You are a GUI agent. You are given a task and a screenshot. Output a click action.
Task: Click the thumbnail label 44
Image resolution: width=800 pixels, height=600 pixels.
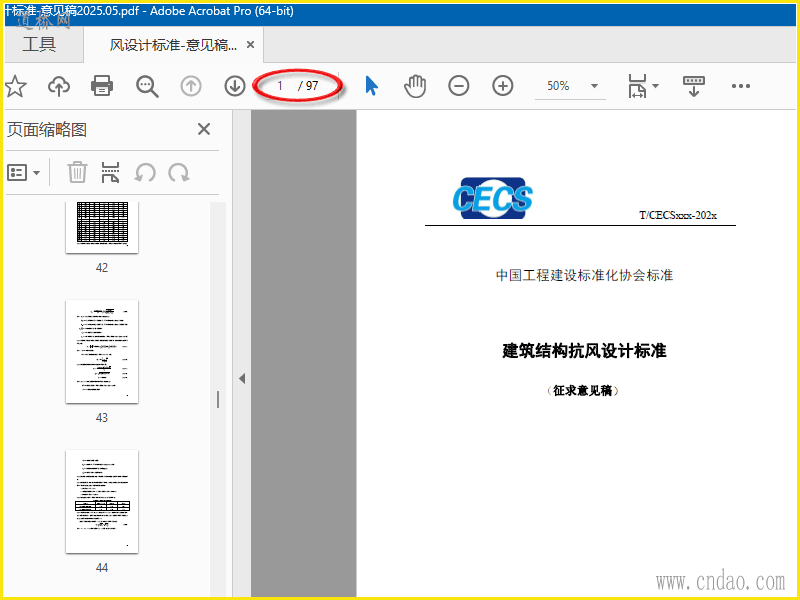[102, 568]
